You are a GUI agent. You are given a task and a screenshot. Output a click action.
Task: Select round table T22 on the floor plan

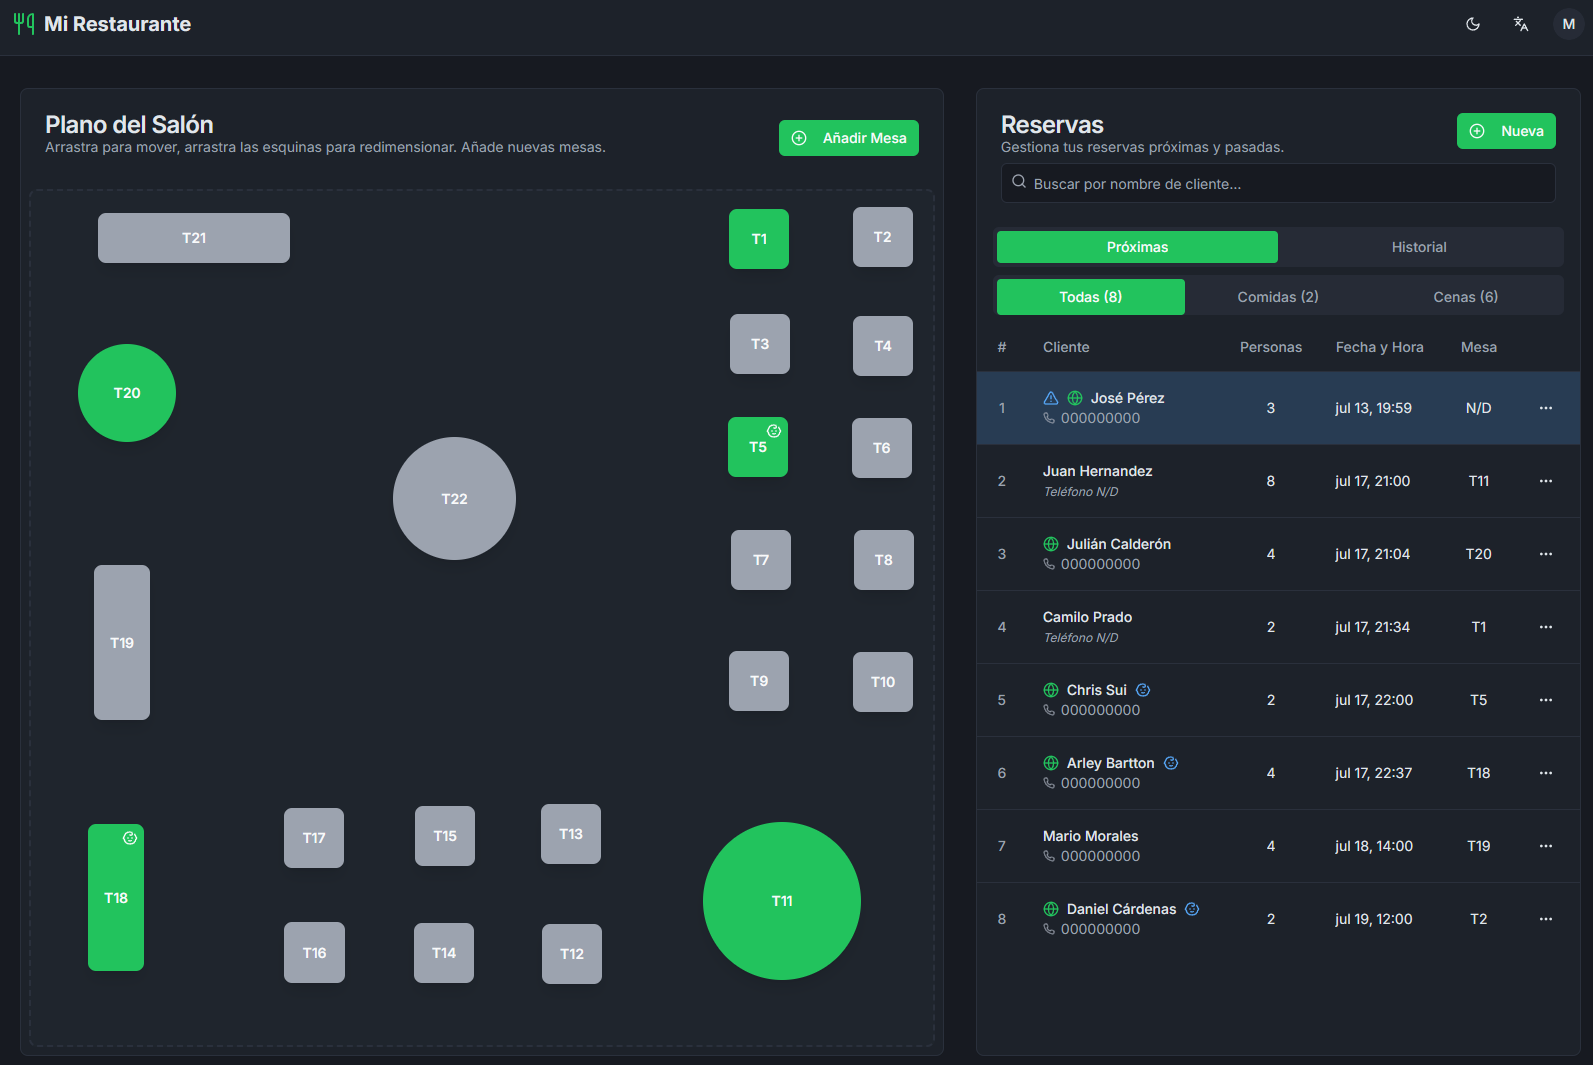click(x=454, y=499)
